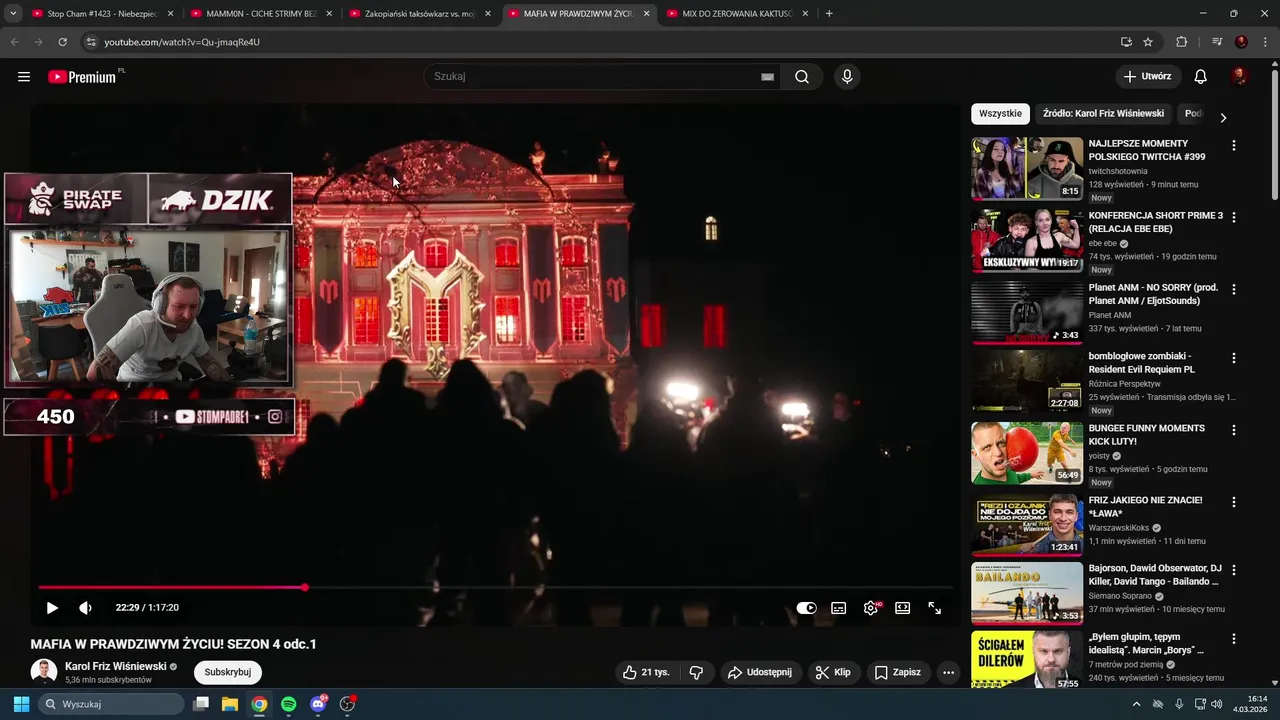Image resolution: width=1280 pixels, height=720 pixels.
Task: Select the Źródło: Karol Friz Wiśniewski chip
Action: tap(1103, 113)
